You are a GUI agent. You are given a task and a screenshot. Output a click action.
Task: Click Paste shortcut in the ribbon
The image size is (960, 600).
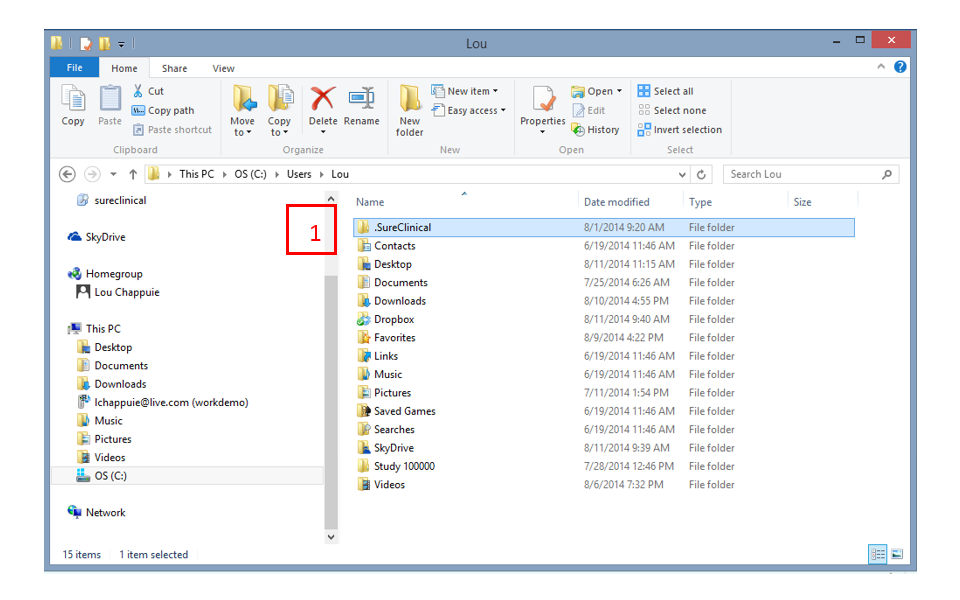[x=173, y=130]
